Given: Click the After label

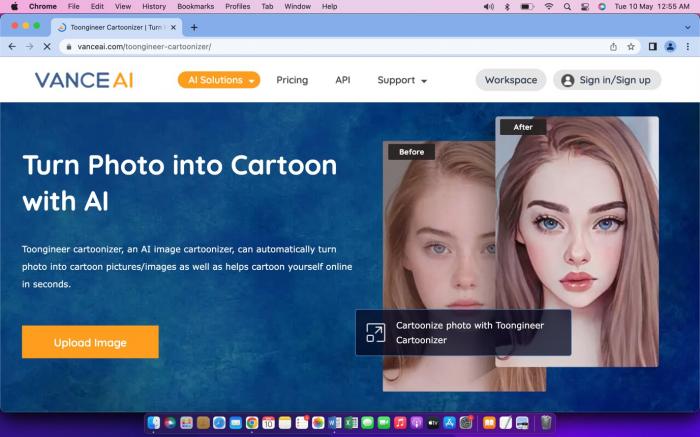Looking at the screenshot, I should 523,127.
